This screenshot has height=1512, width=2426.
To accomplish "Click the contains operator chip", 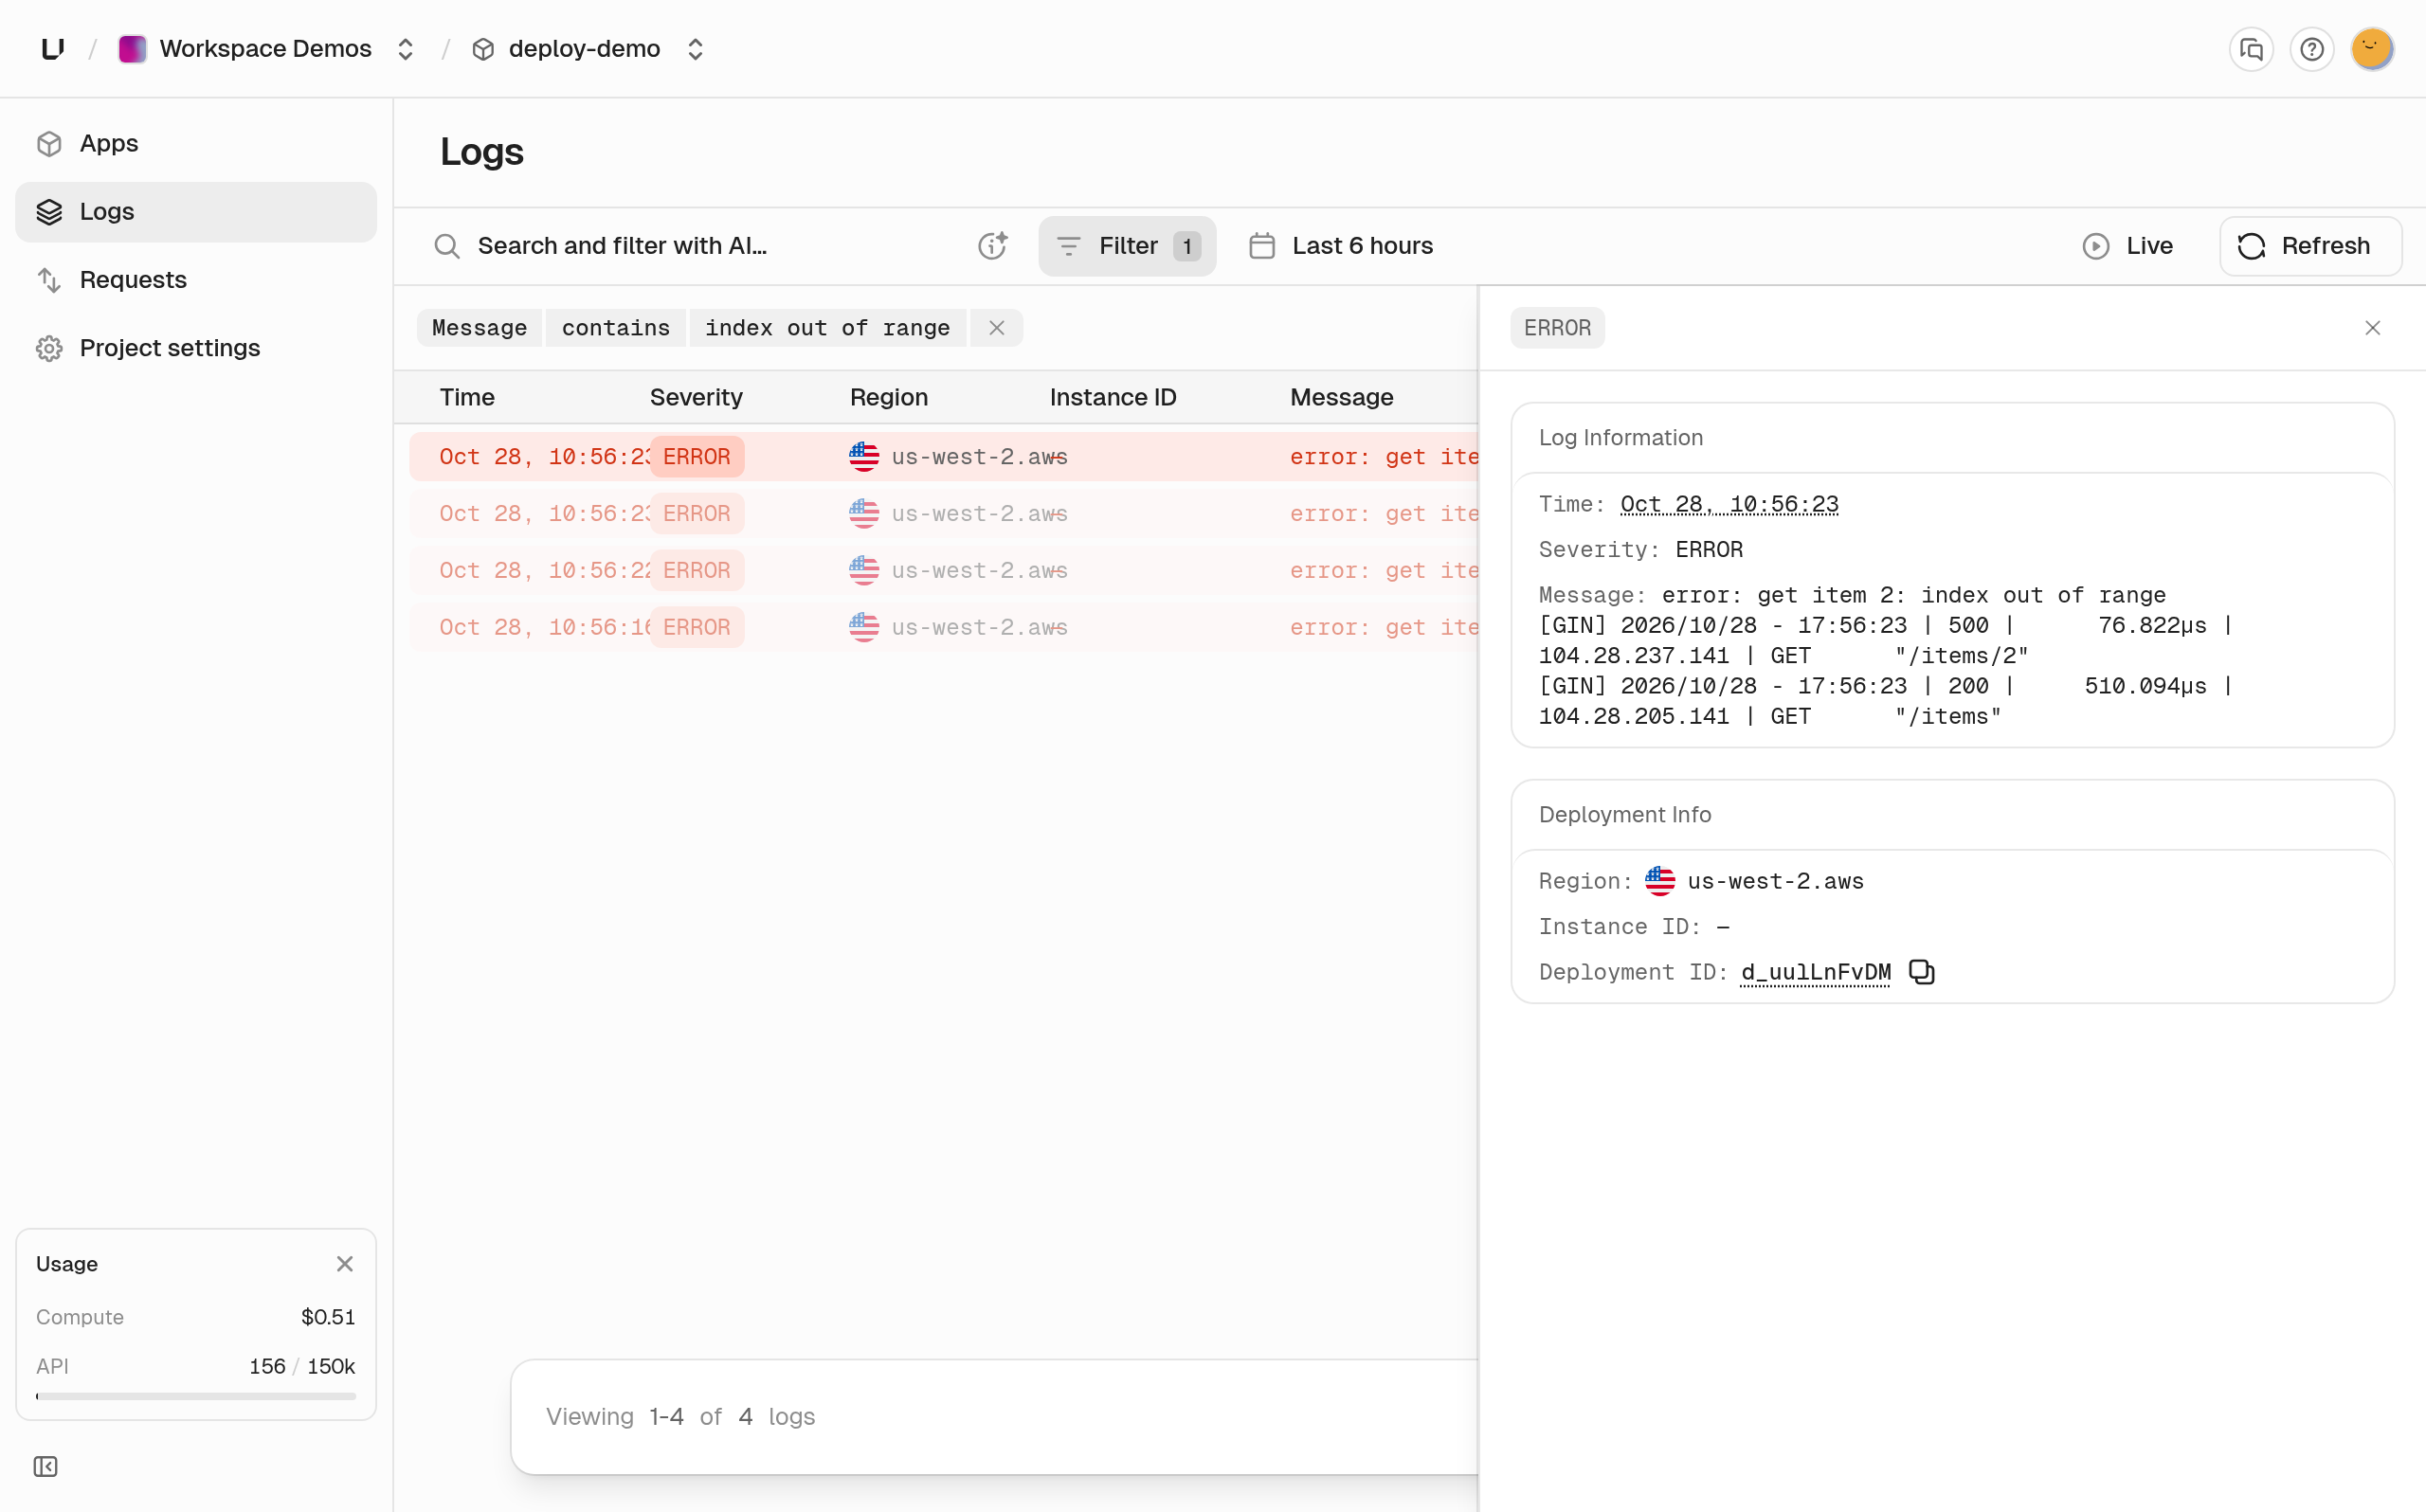I will 616,328.
